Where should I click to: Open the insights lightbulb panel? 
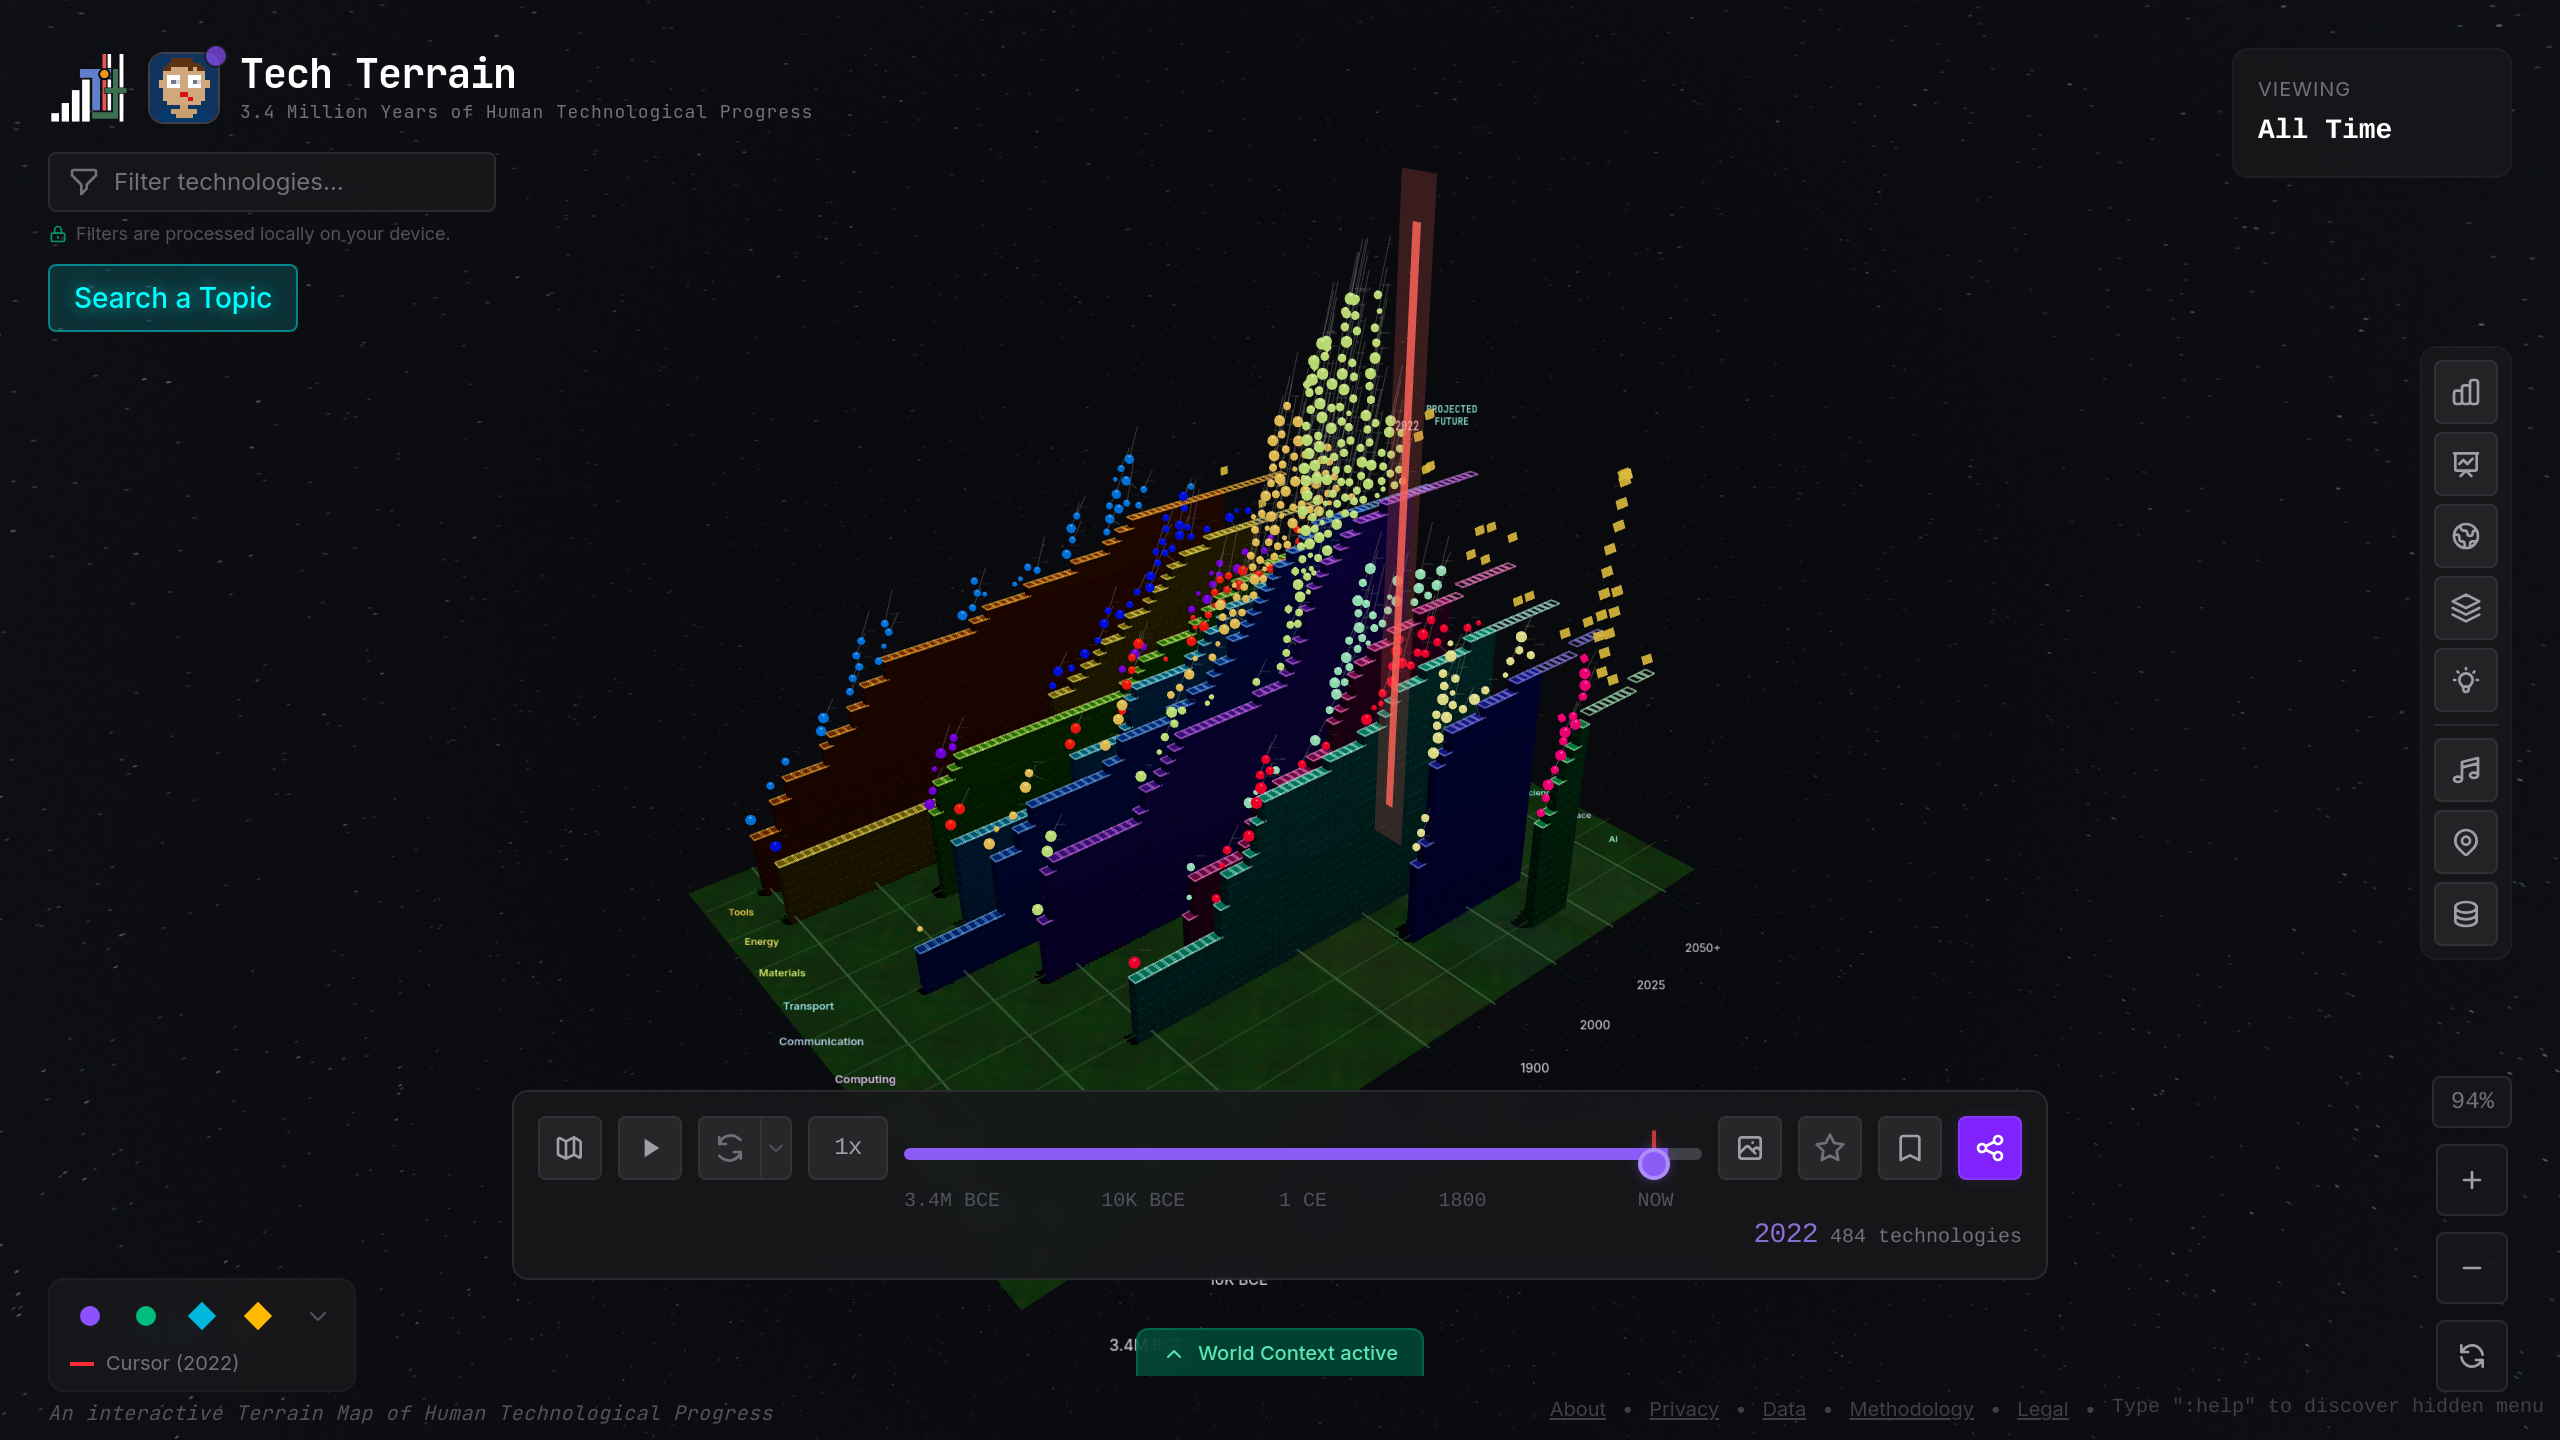click(2465, 681)
